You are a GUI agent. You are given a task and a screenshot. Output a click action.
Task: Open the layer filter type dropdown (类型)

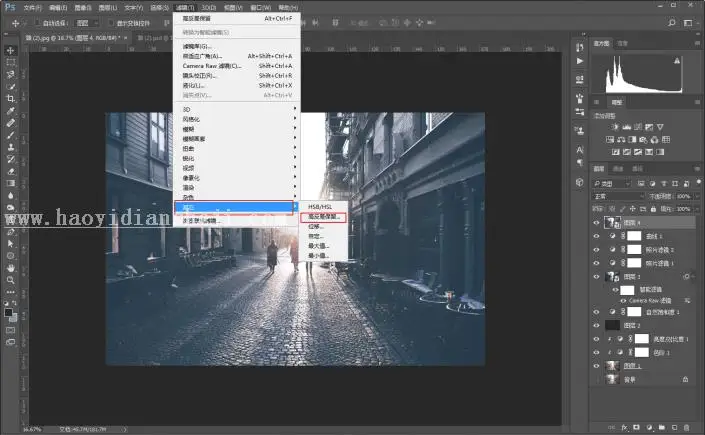612,184
